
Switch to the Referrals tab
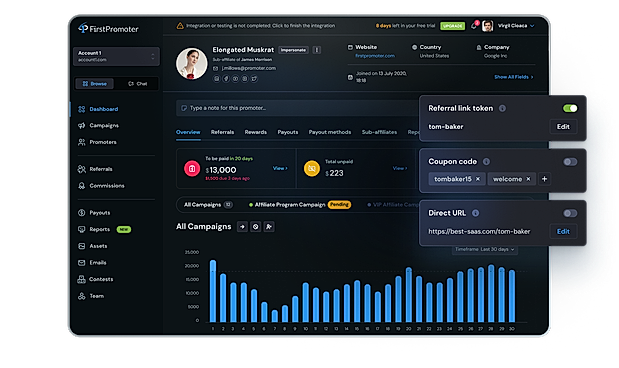222,132
